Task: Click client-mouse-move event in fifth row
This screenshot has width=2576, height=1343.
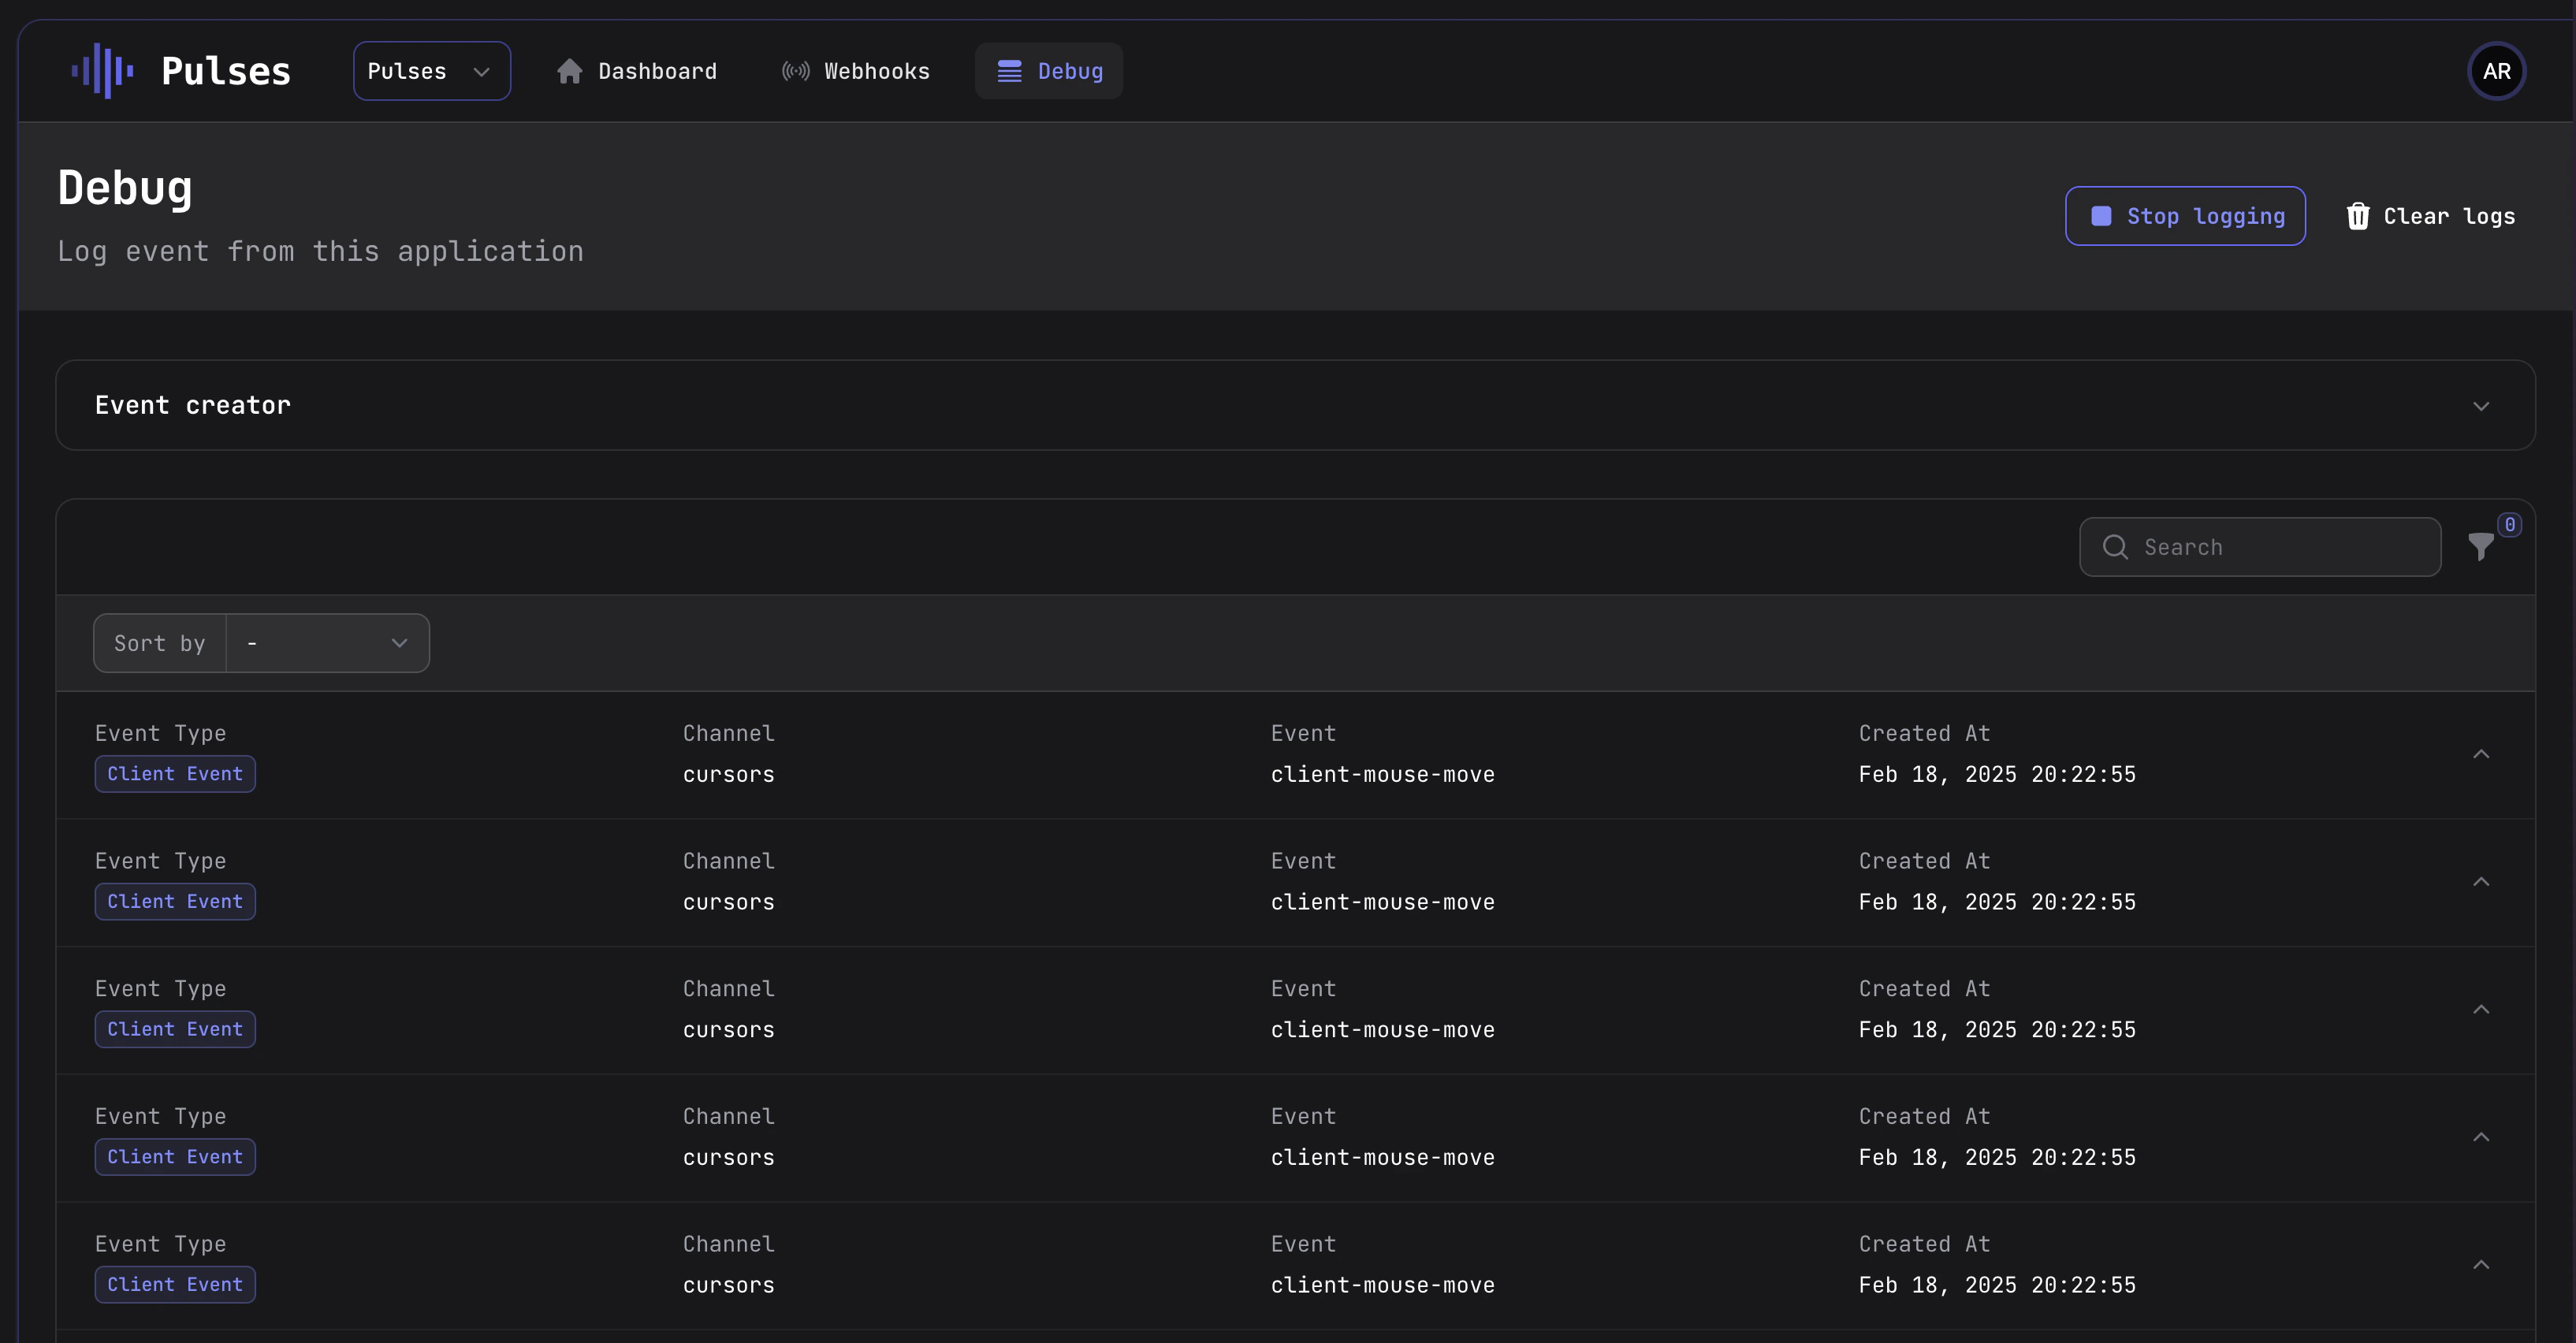Action: tap(1383, 1285)
